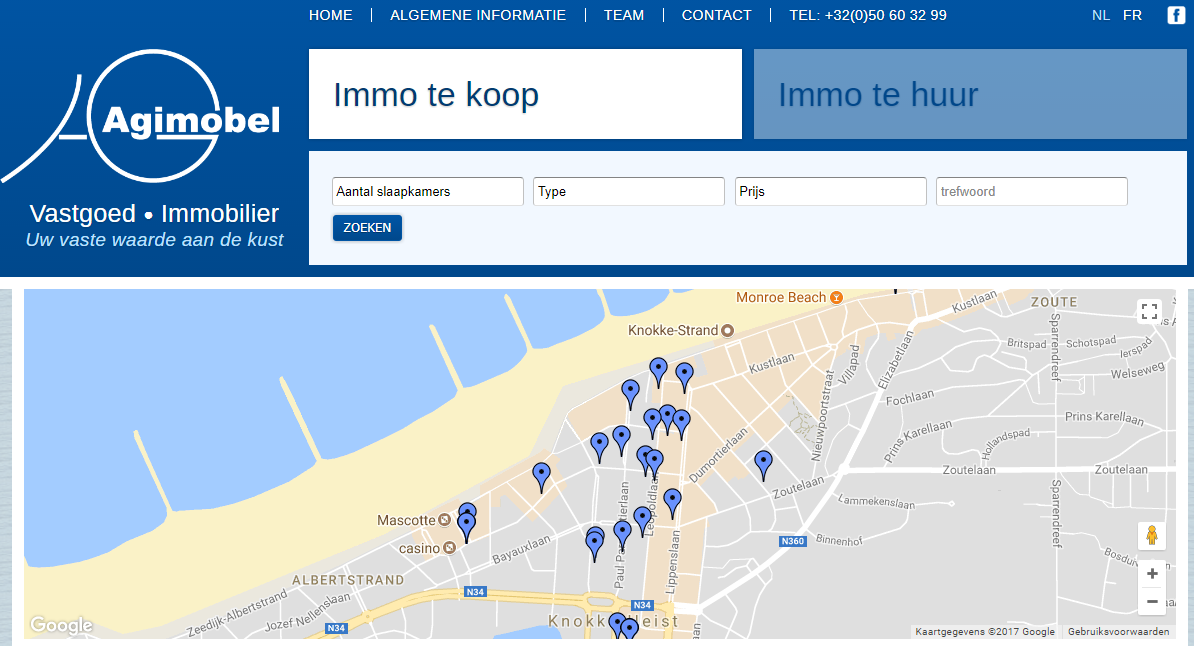
Task: Click the Street View pegman icon
Action: (1152, 536)
